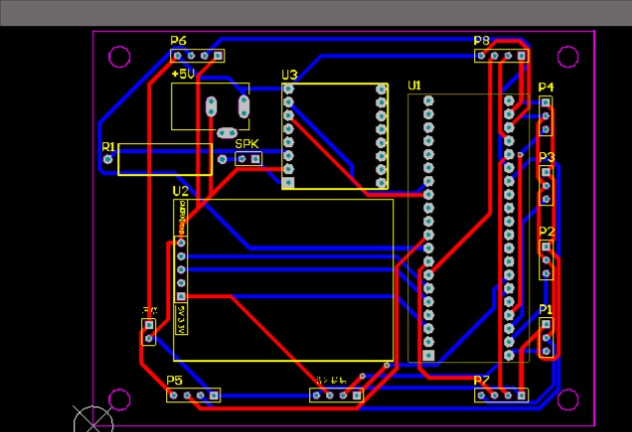Image resolution: width=632 pixels, height=432 pixels.
Task: Select the P1 designator text
Action: [x=545, y=309]
